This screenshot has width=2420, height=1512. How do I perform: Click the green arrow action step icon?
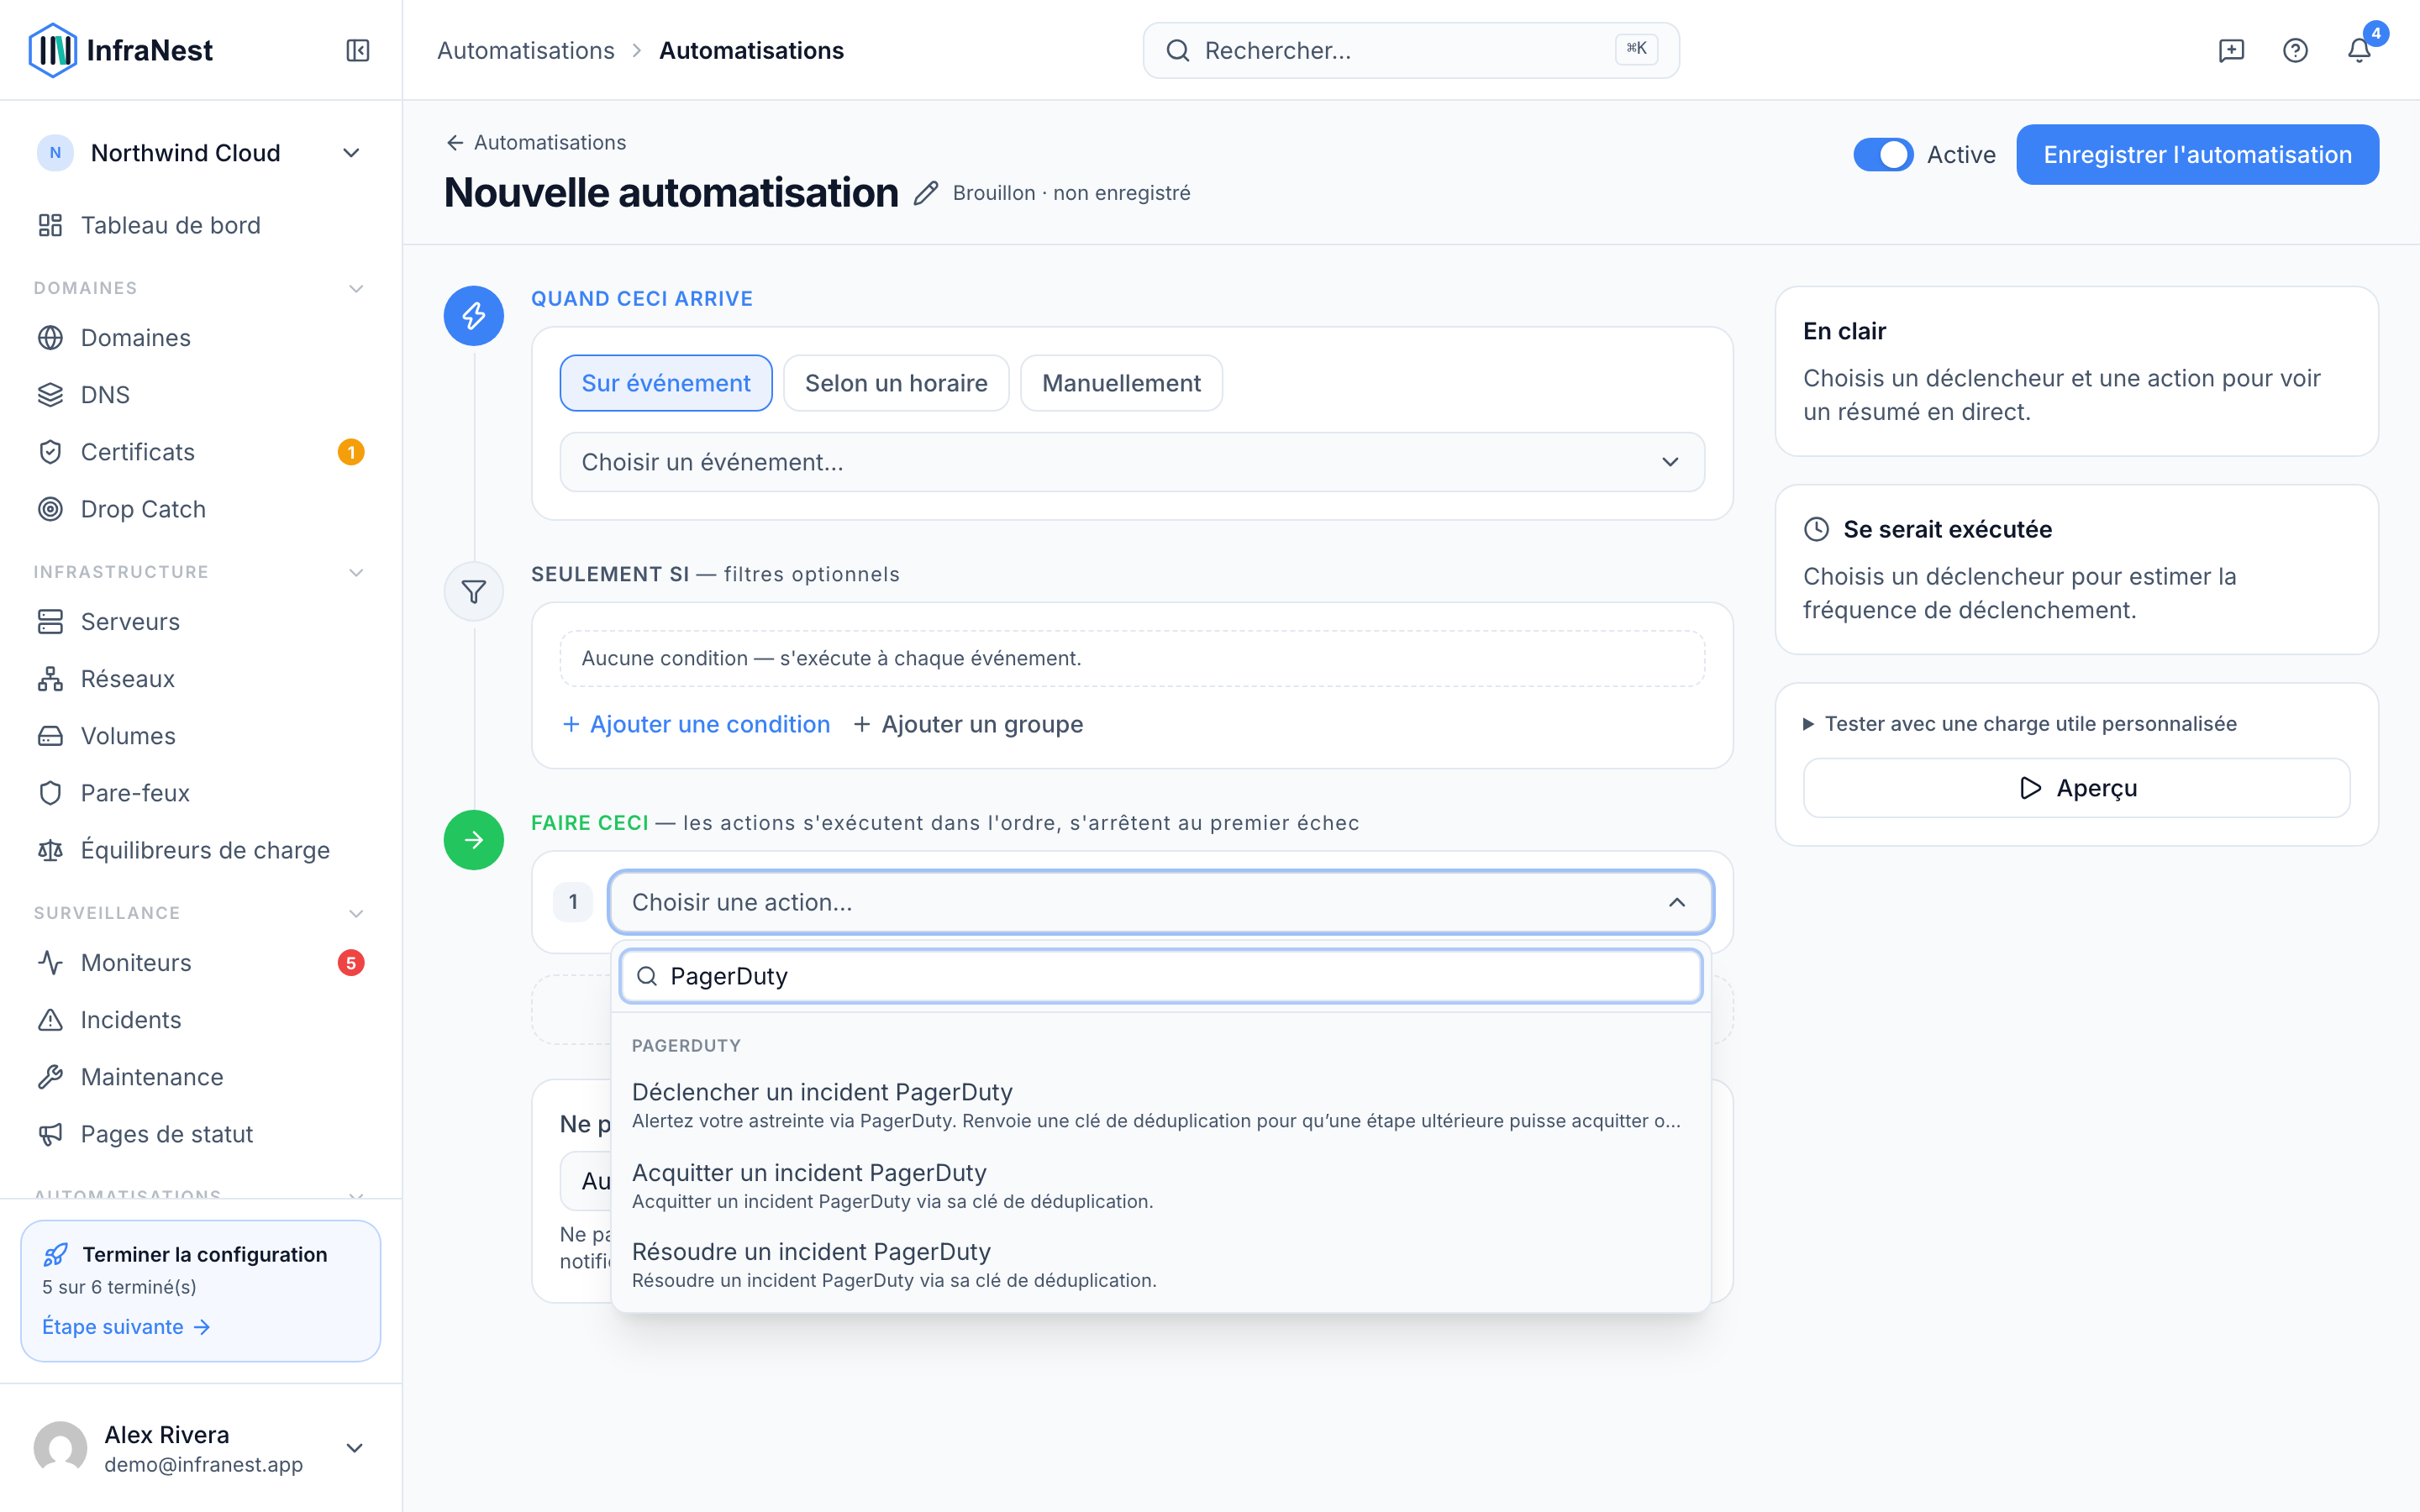point(474,840)
